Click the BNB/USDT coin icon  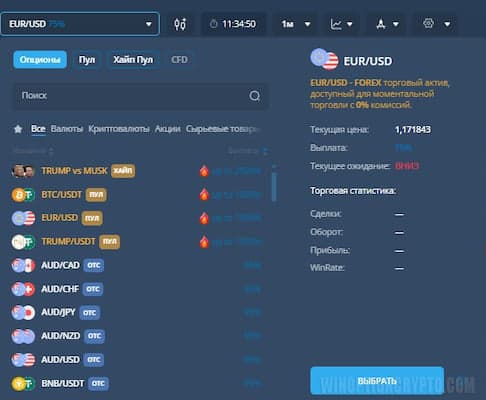click(x=23, y=384)
